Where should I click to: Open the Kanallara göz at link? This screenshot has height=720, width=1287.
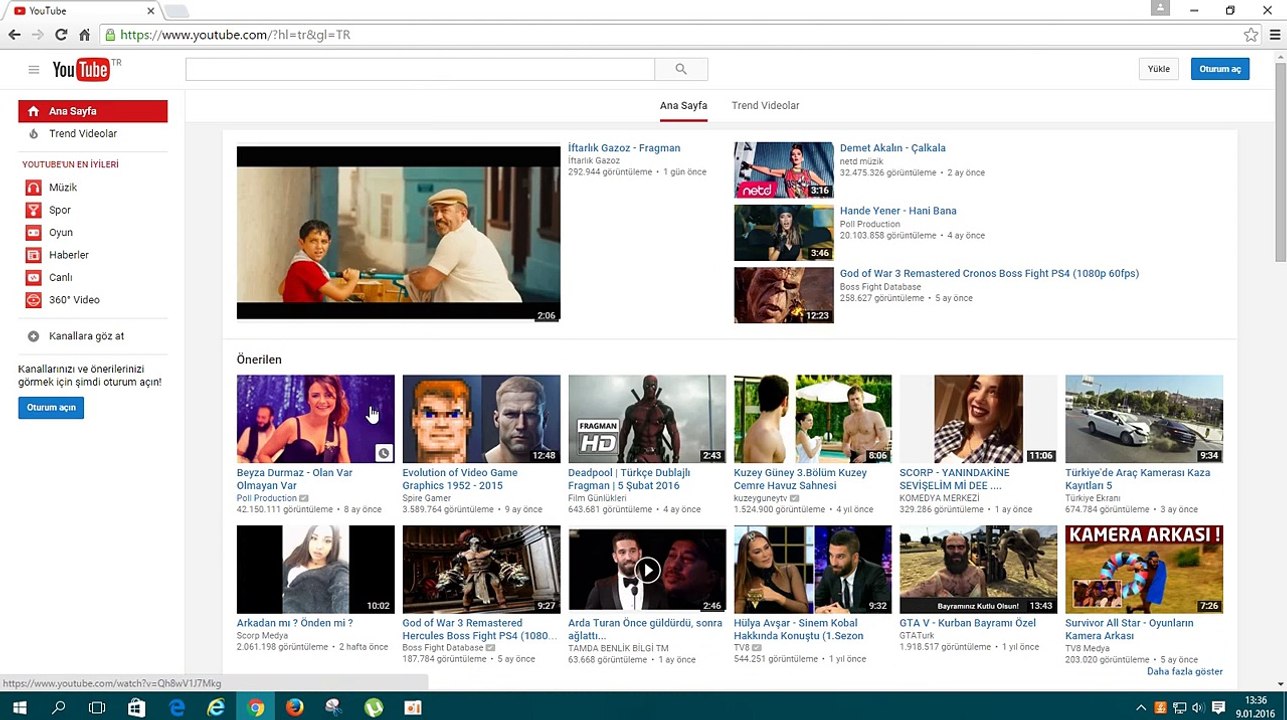point(86,336)
